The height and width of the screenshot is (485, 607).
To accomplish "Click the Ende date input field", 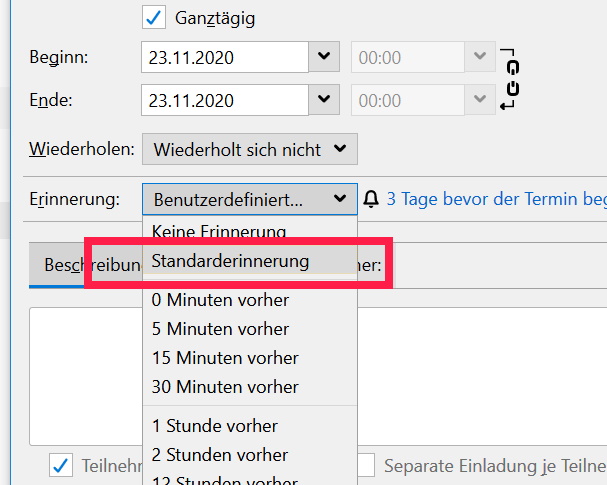I will (224, 99).
